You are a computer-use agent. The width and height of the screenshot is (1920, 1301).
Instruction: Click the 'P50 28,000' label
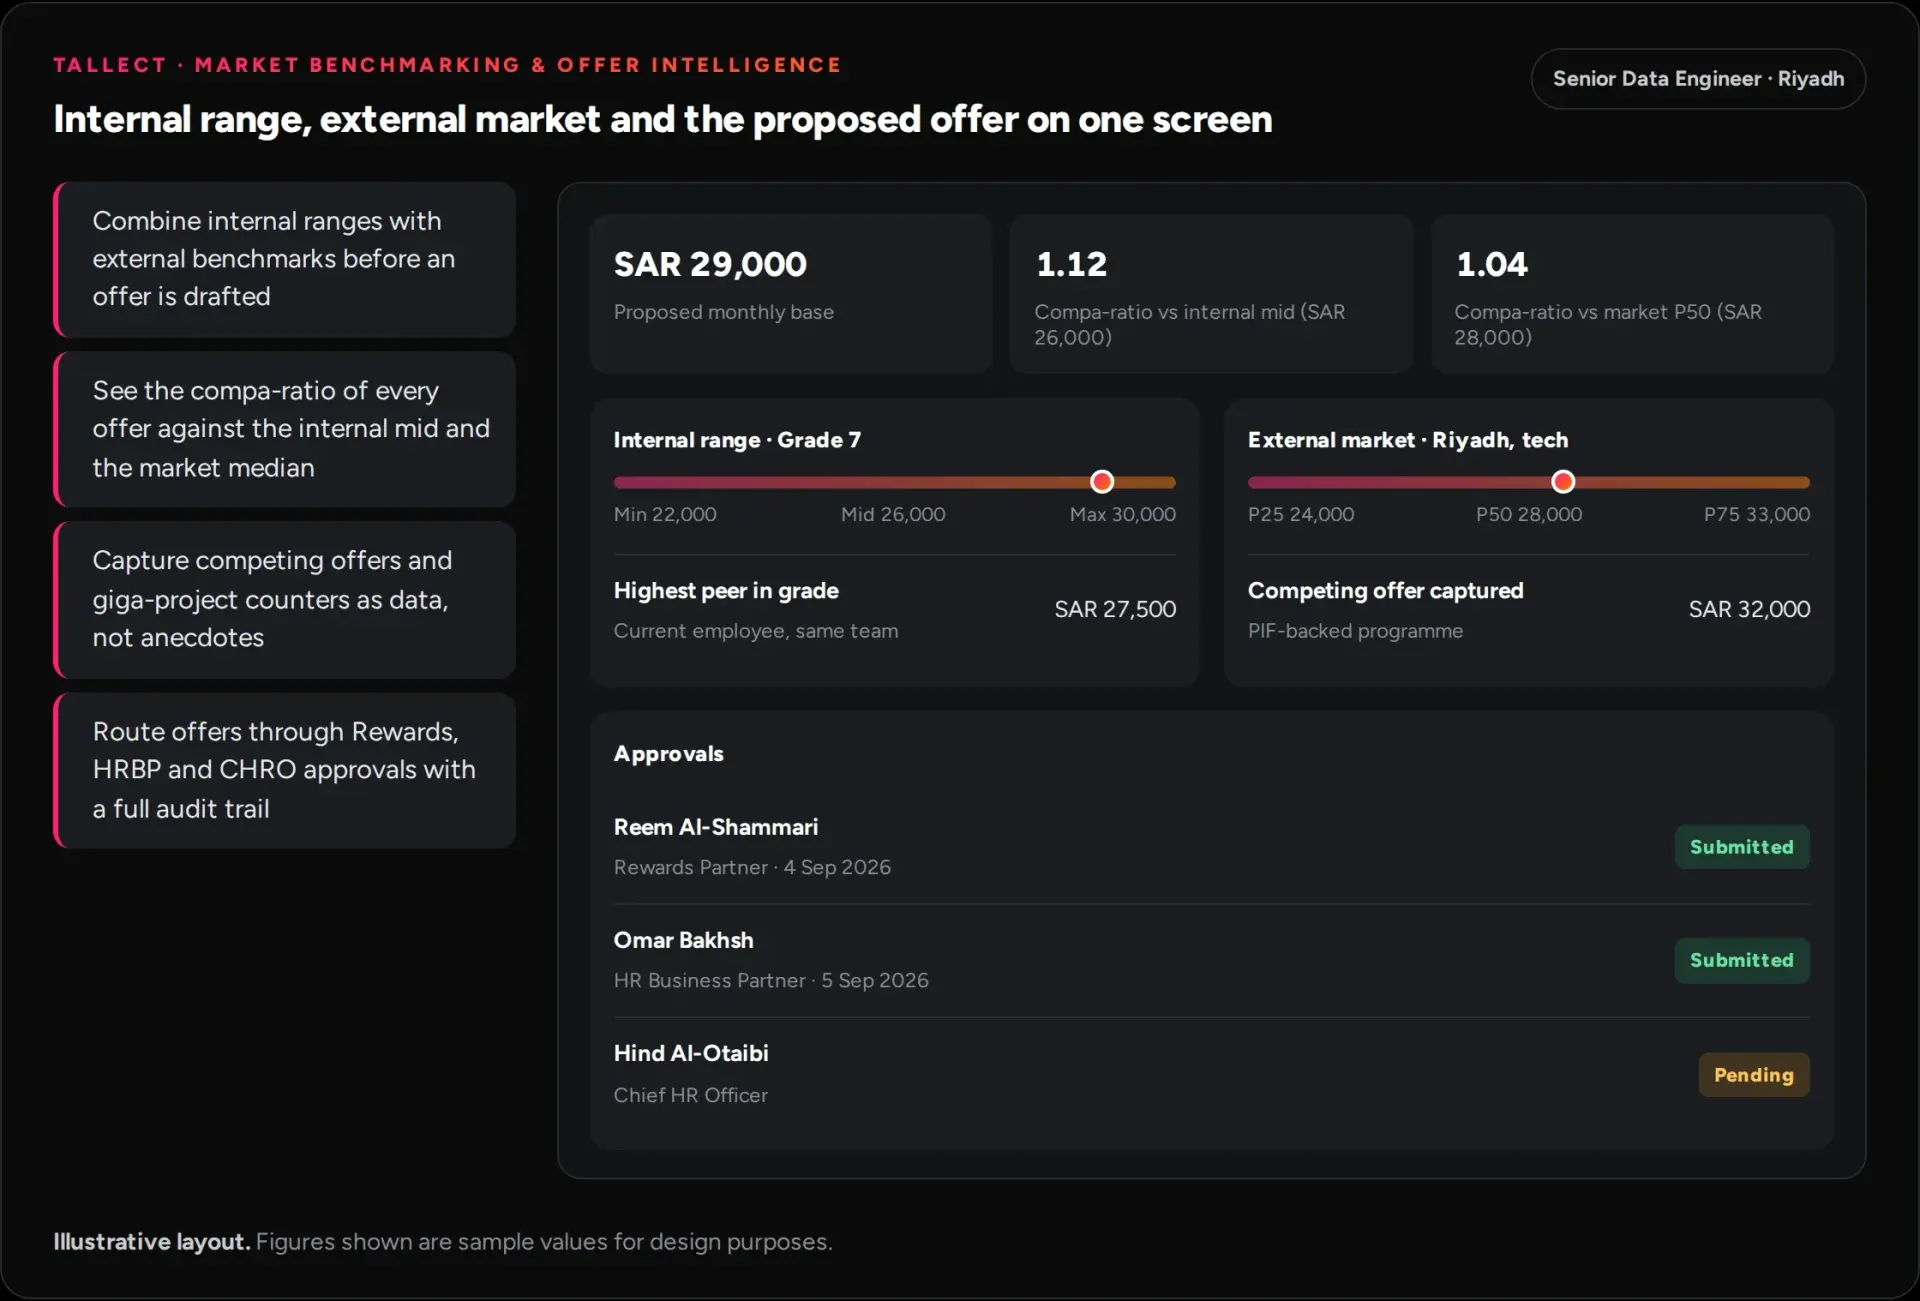1529,514
